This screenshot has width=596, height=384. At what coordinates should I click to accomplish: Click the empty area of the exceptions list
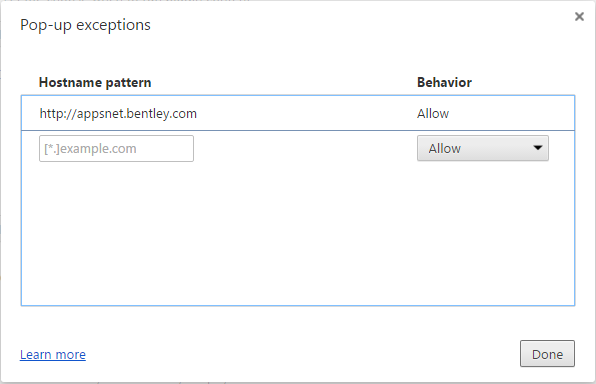pos(298,236)
